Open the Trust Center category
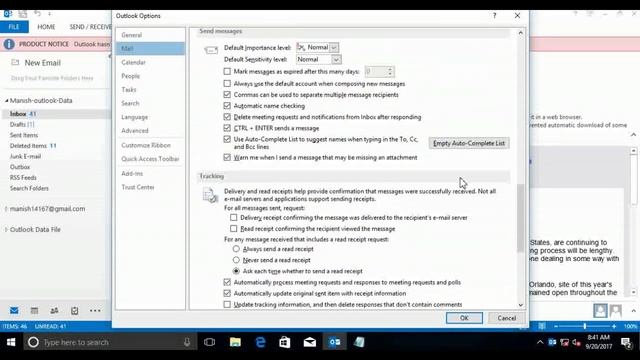Viewport: 640px width, 360px height. (x=150, y=187)
